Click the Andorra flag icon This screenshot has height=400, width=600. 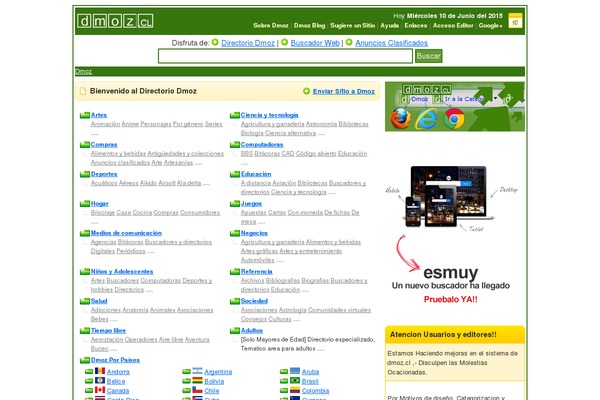tap(100, 371)
